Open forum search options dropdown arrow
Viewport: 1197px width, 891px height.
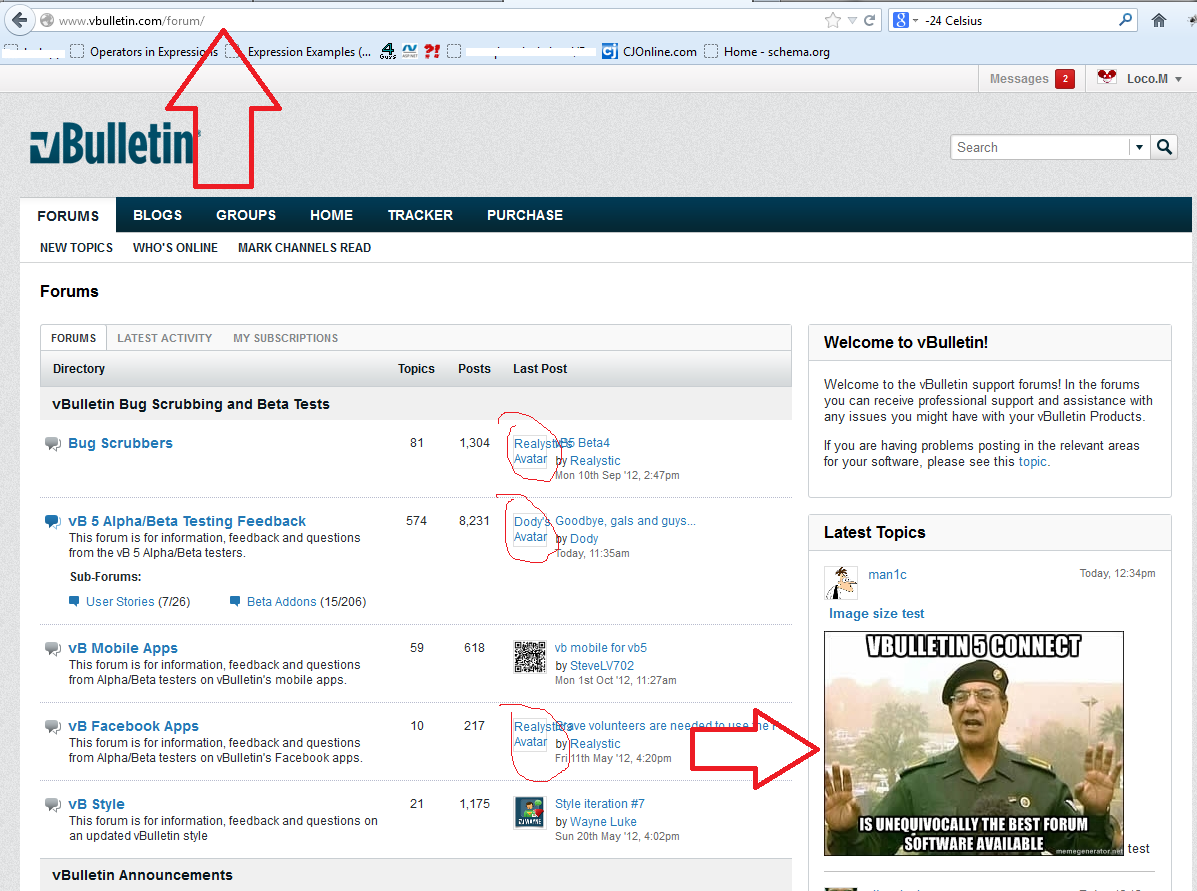pyautogui.click(x=1139, y=147)
